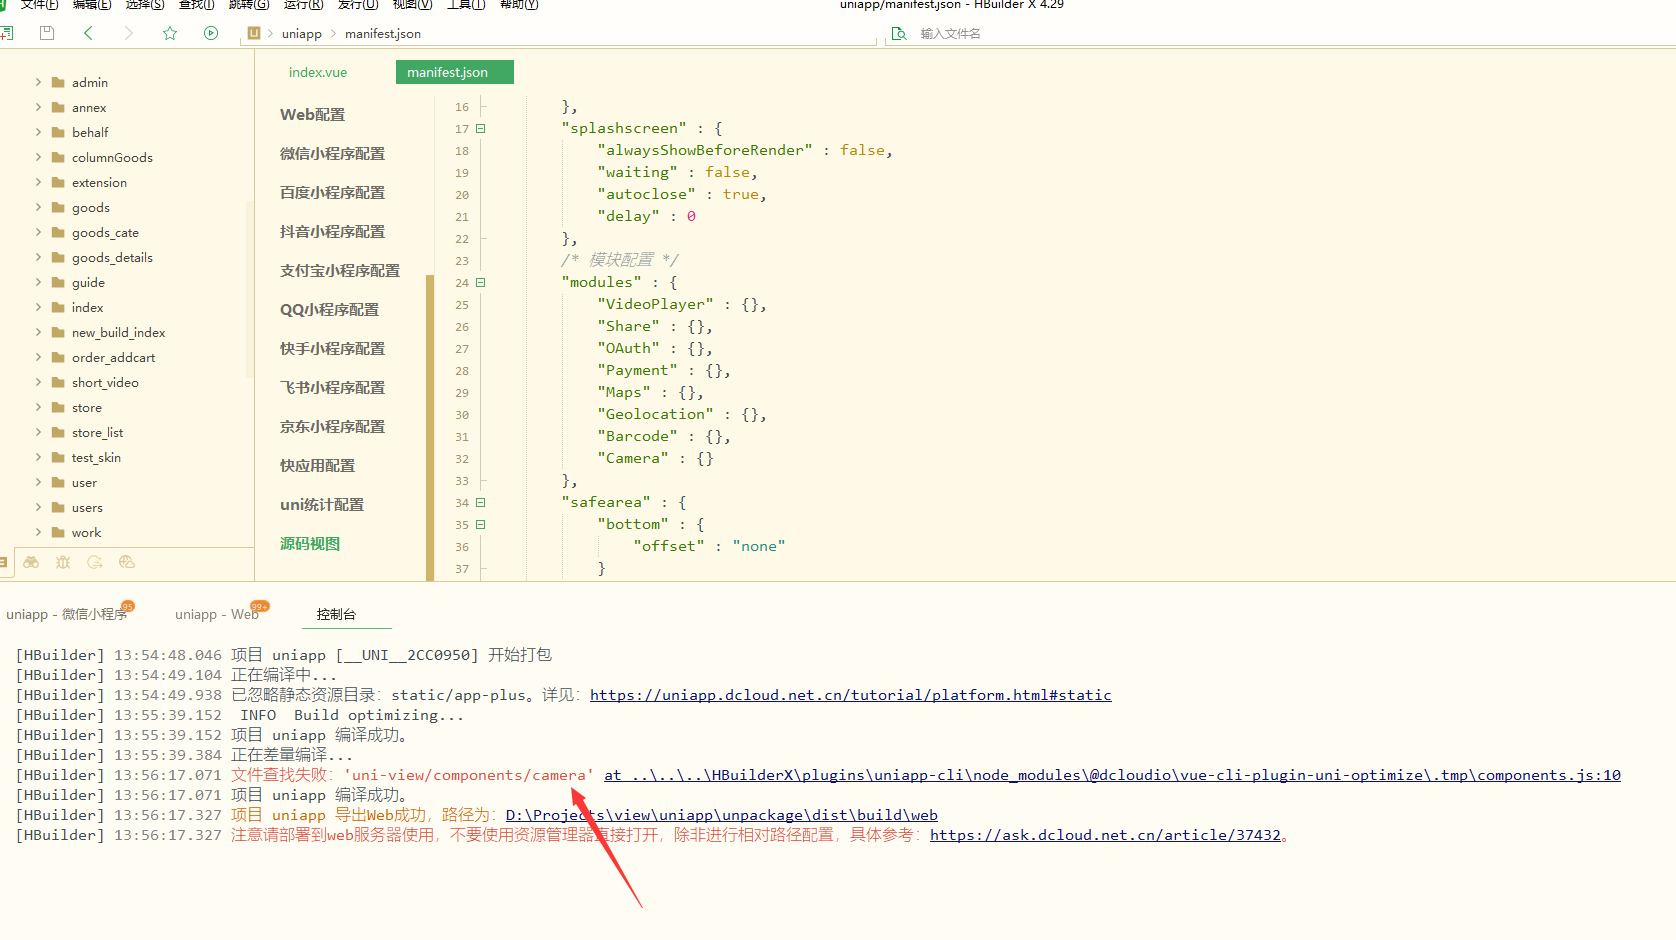Open the 发行(U) menu
Viewport: 1676px width, 940px height.
point(358,4)
